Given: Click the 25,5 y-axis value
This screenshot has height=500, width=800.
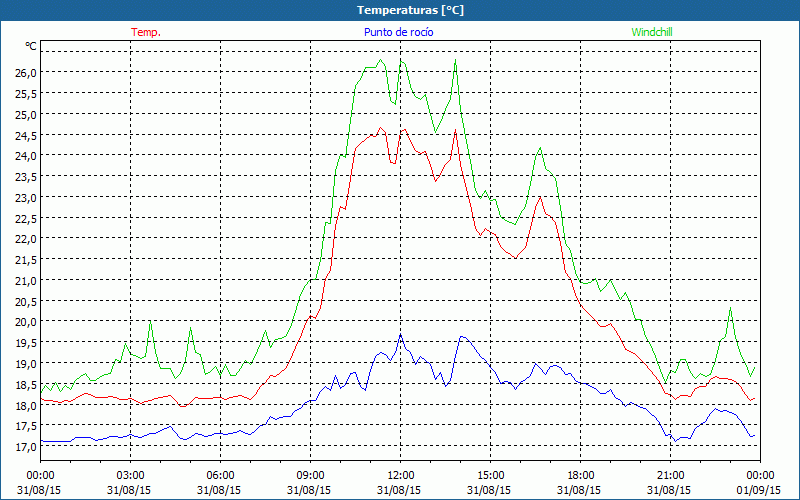Looking at the screenshot, I should [x=26, y=94].
